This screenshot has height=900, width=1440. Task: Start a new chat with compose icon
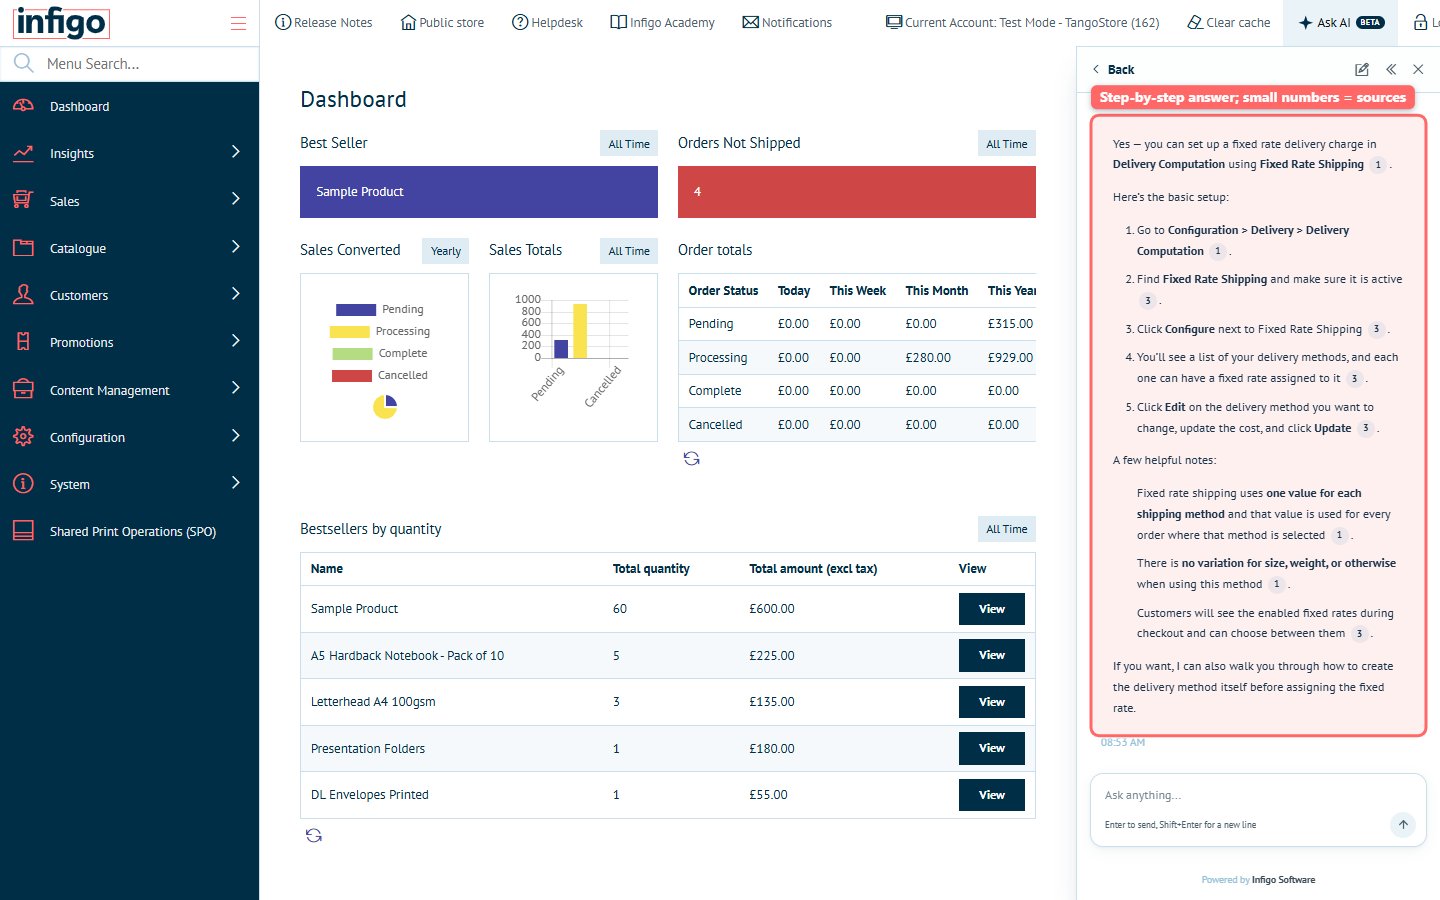tap(1361, 69)
